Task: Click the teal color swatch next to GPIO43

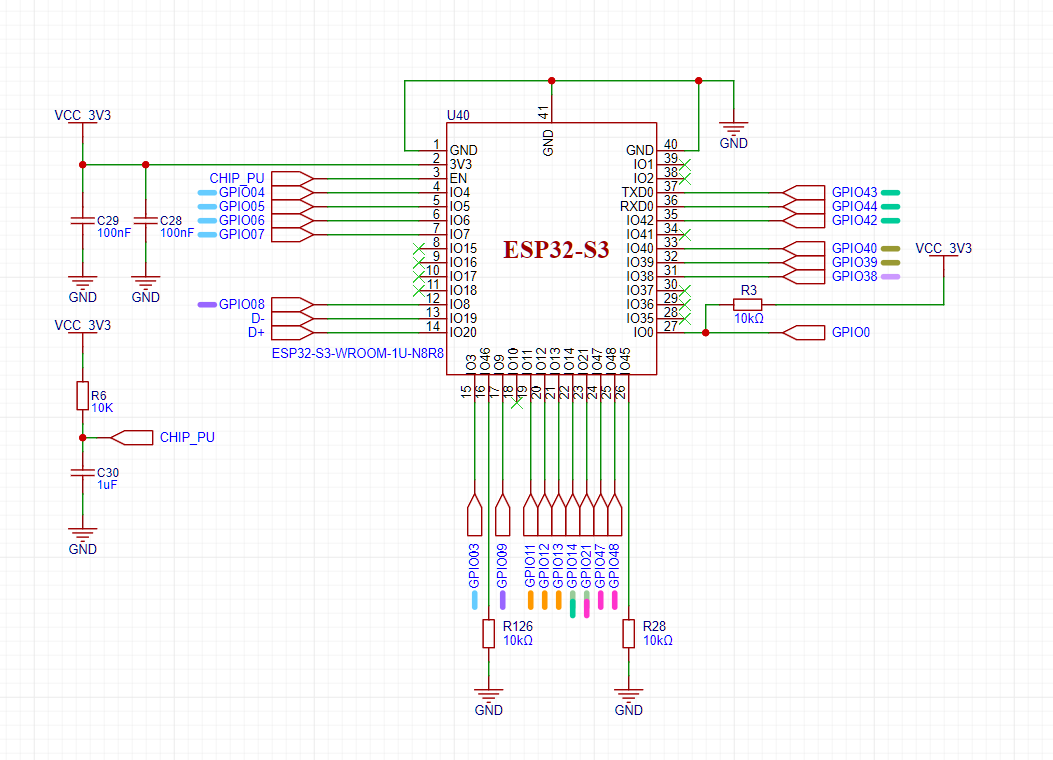Action: [x=890, y=193]
